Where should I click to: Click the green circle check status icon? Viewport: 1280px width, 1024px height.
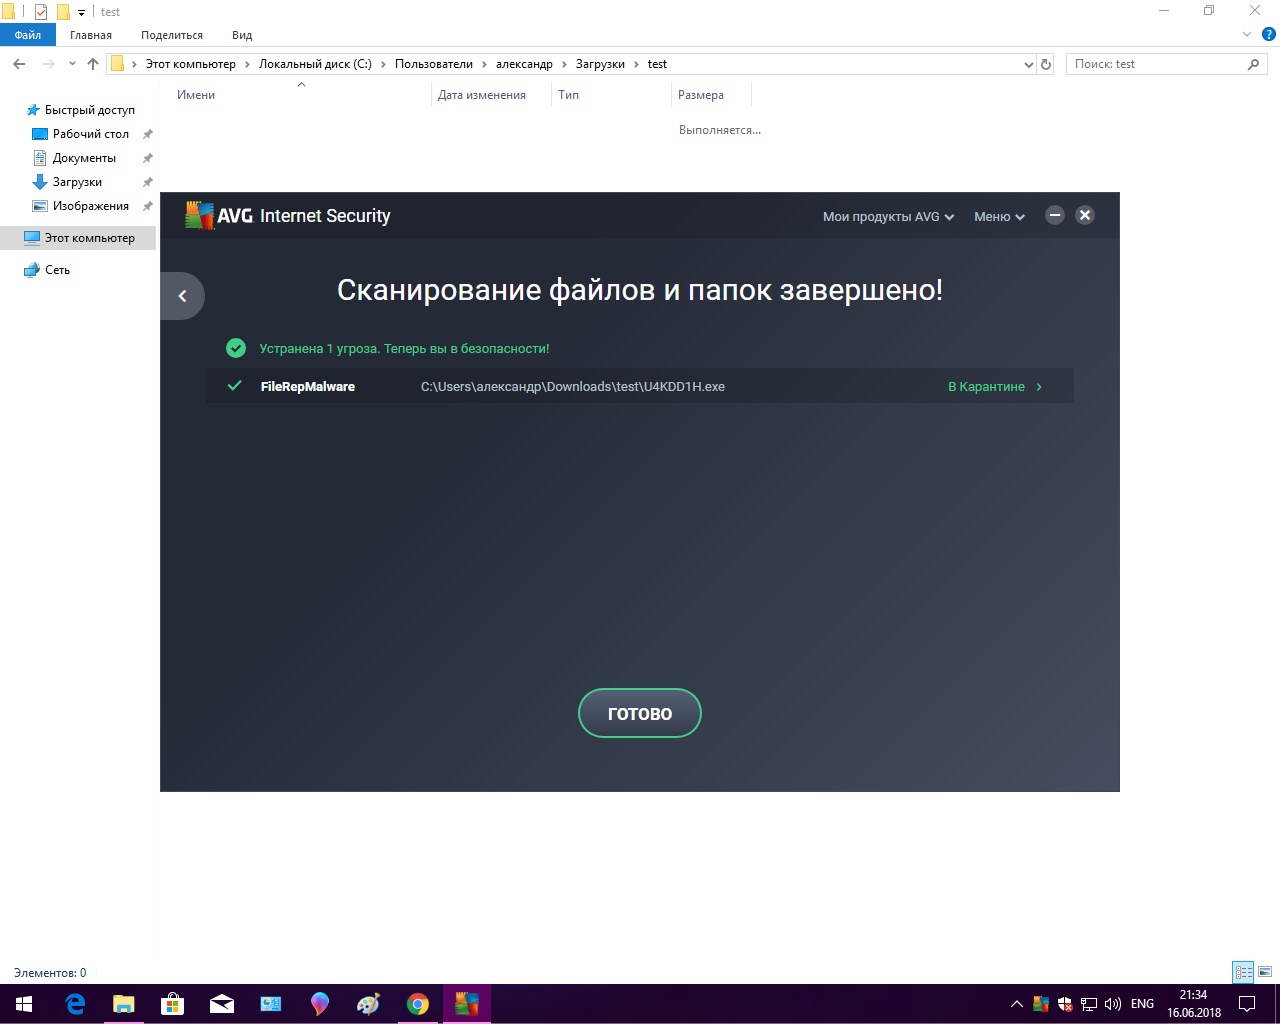[x=236, y=348]
